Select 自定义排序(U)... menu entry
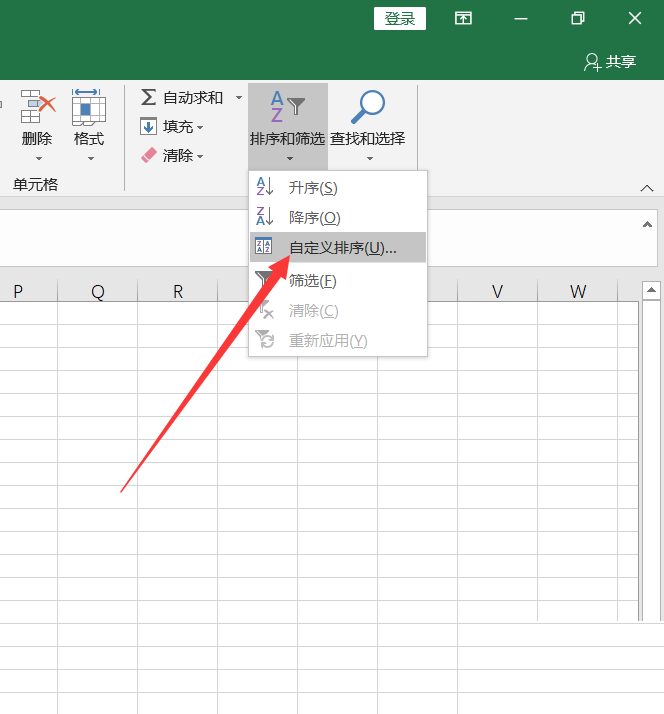Screen dimensions: 664x714 [x=338, y=247]
